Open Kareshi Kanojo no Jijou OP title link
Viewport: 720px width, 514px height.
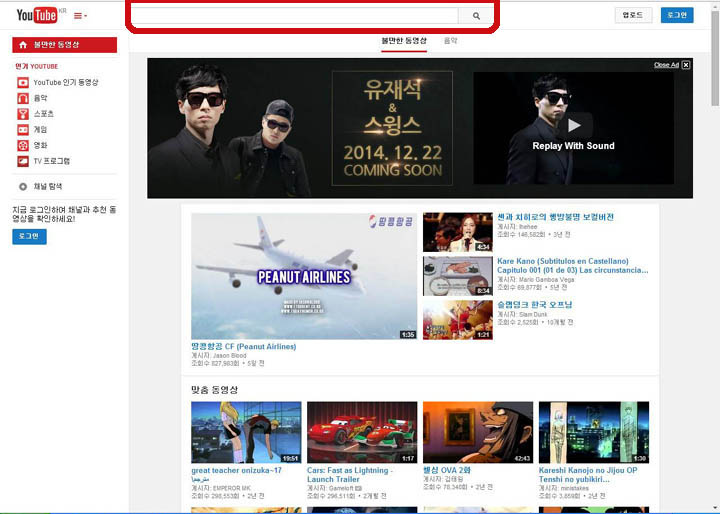tap(588, 475)
